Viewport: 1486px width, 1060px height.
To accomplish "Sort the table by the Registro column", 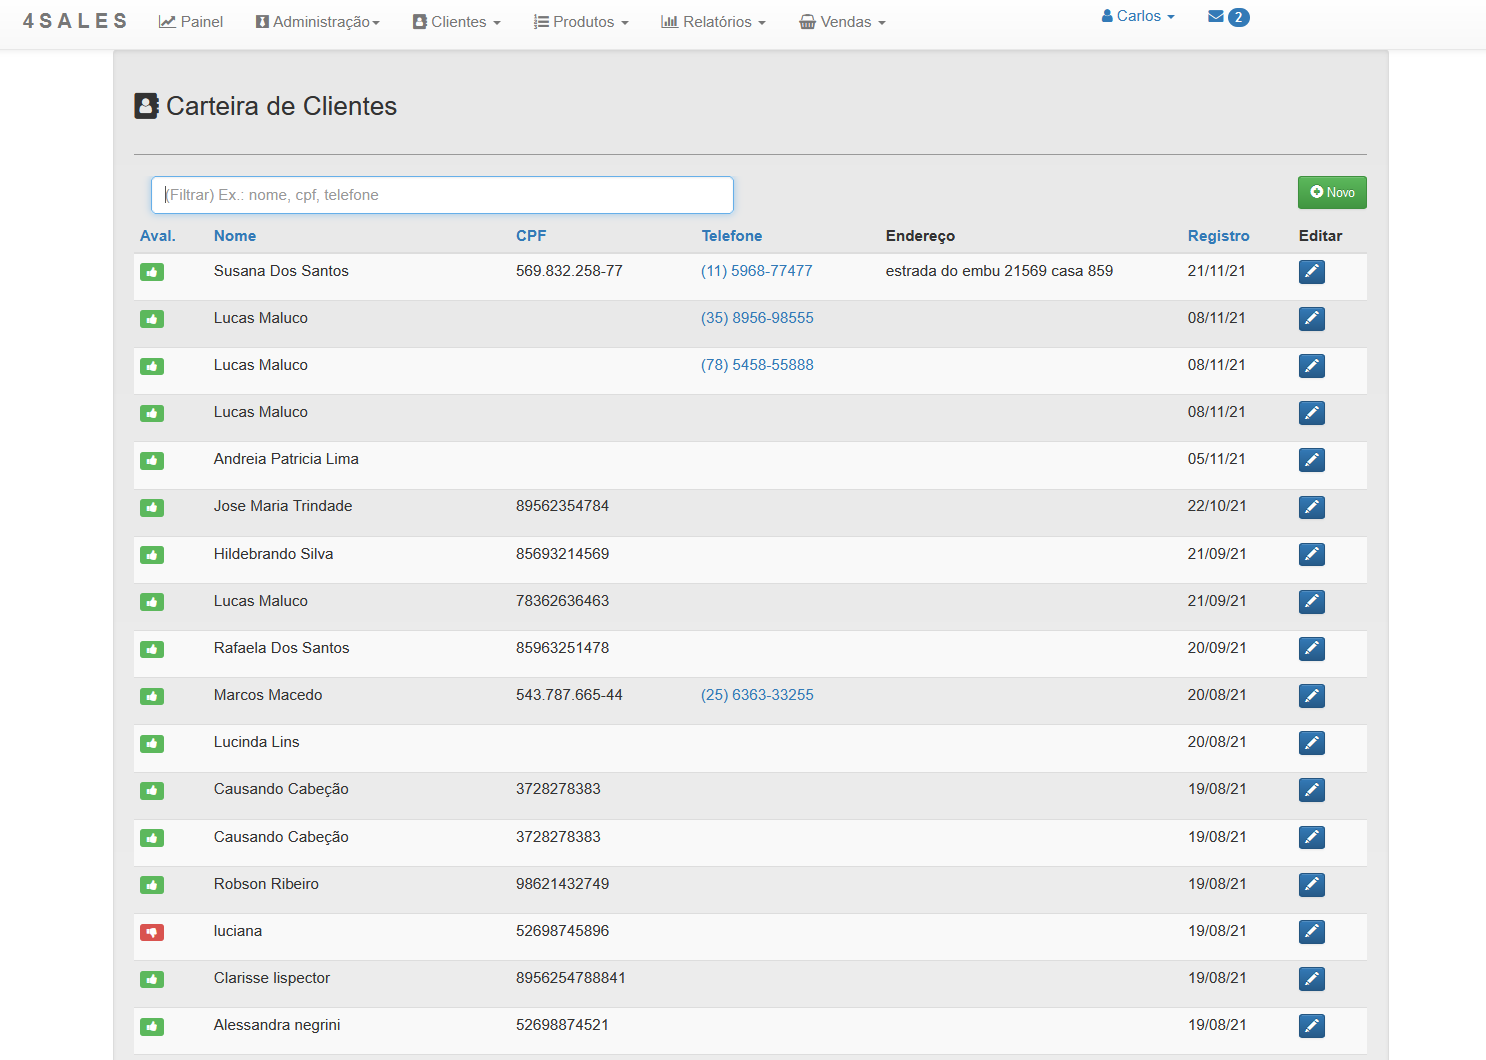I will 1218,236.
